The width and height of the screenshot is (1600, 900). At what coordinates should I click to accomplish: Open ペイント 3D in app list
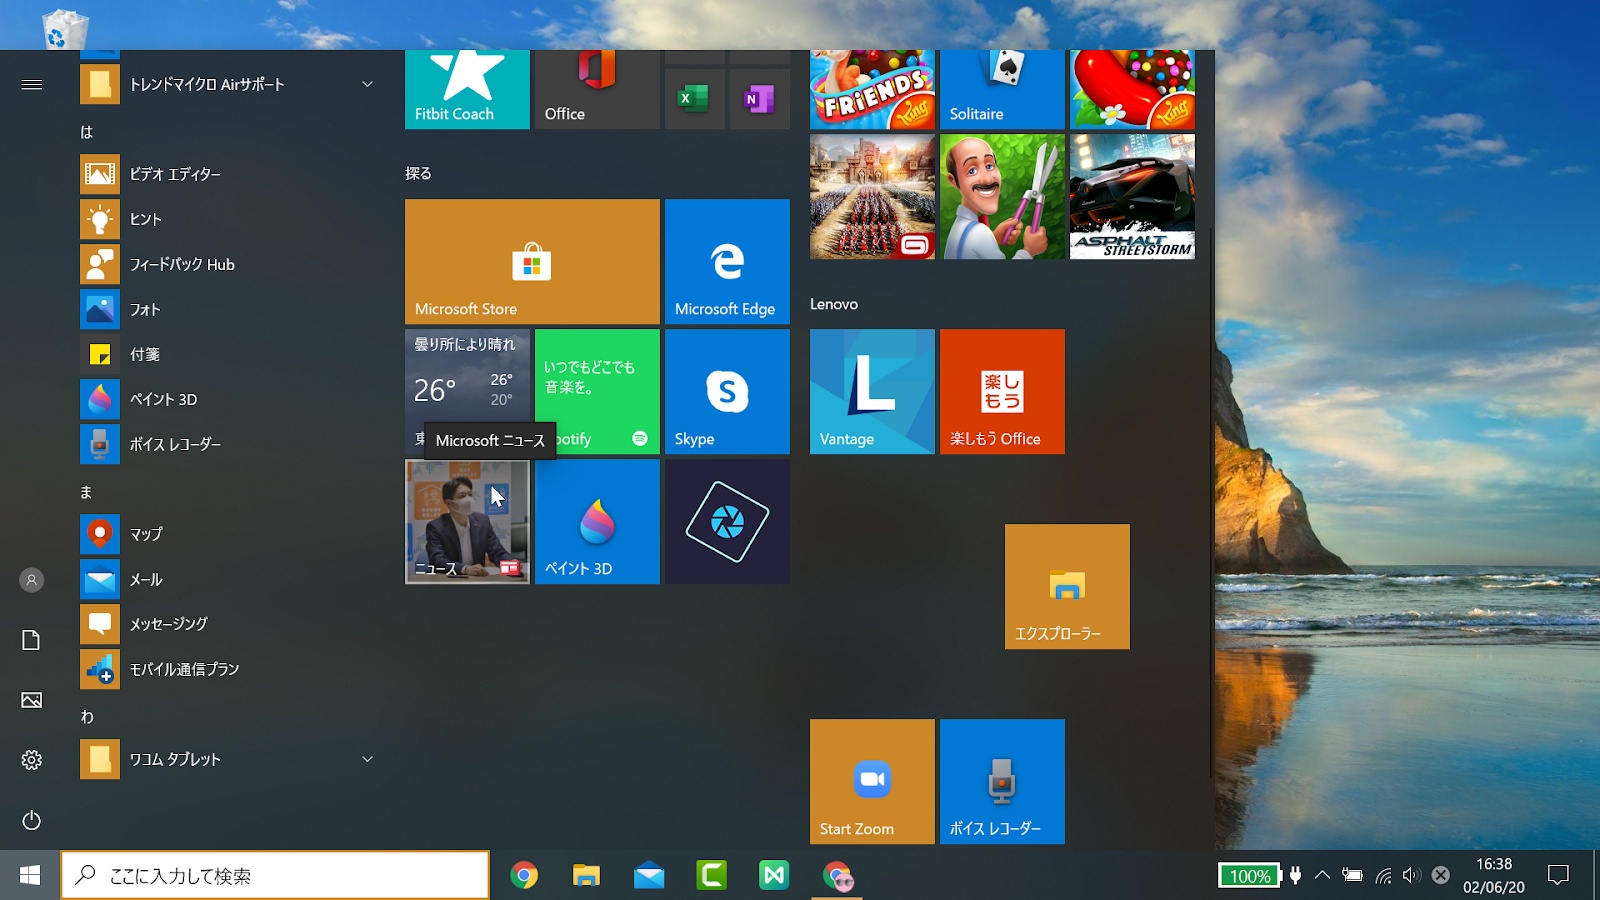click(230, 400)
